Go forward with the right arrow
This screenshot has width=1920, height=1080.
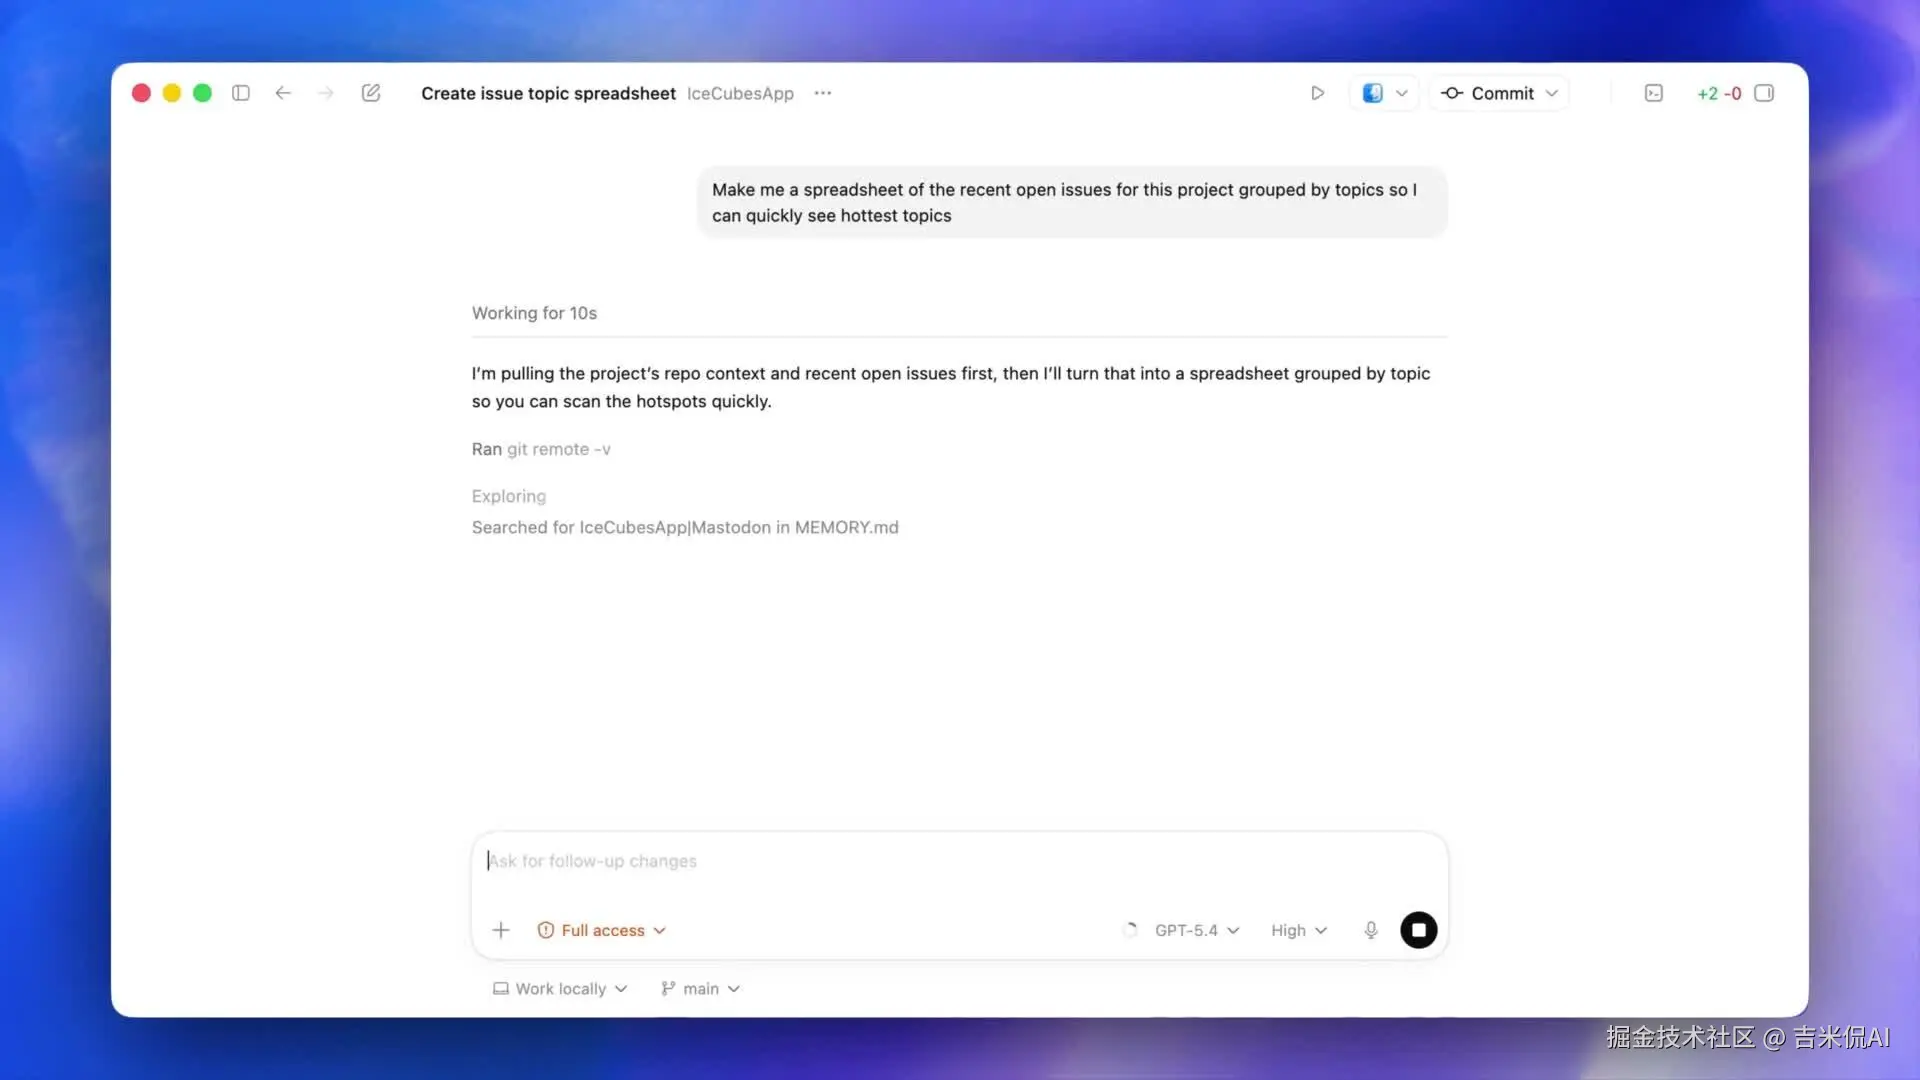tap(326, 93)
